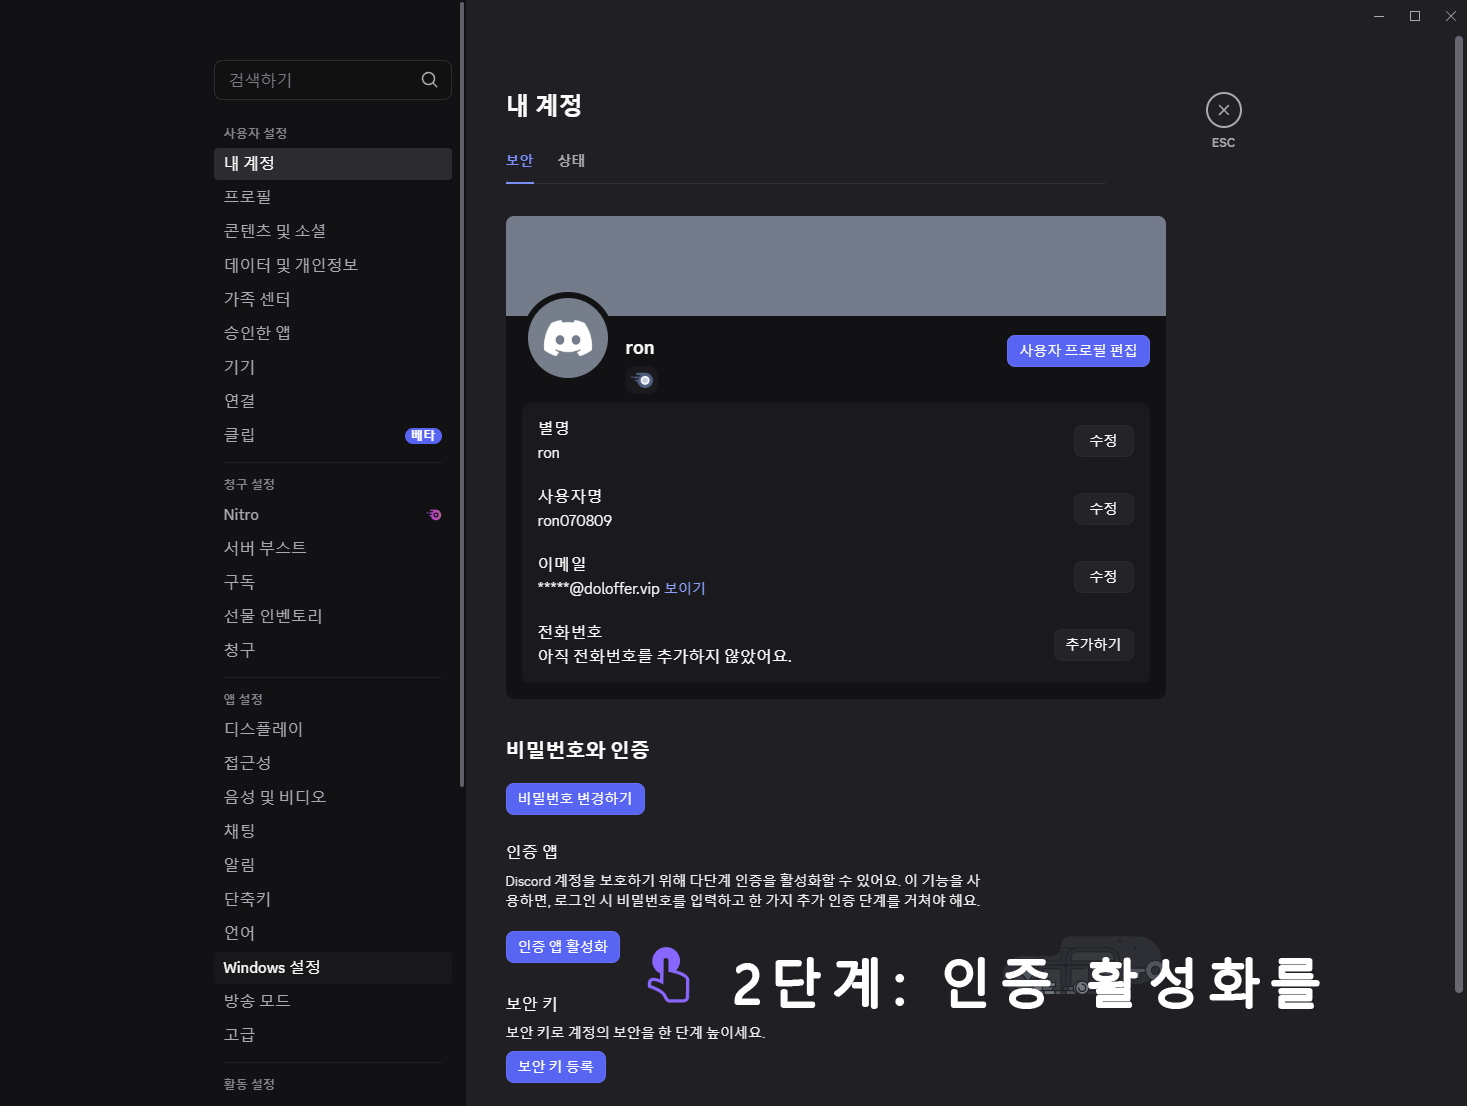Viewport: 1467px width, 1106px height.
Task: Click the 검색하기 search field
Action: [x=333, y=80]
